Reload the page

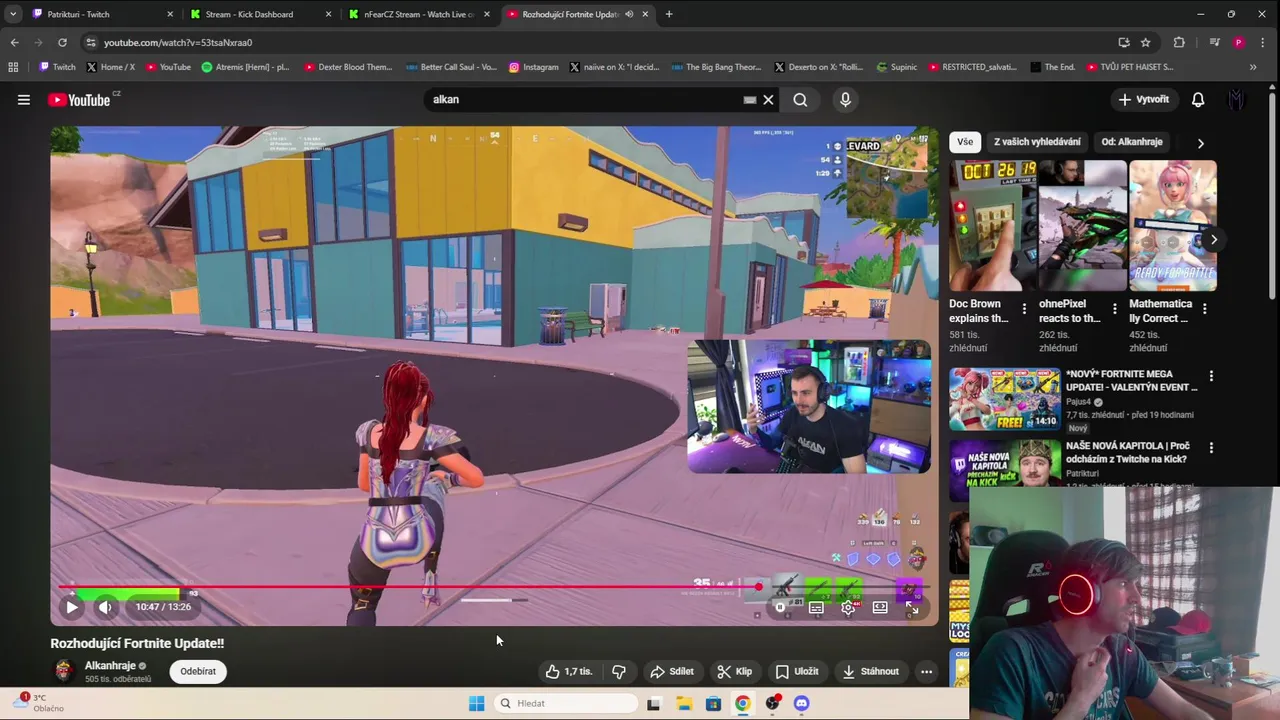pos(62,42)
